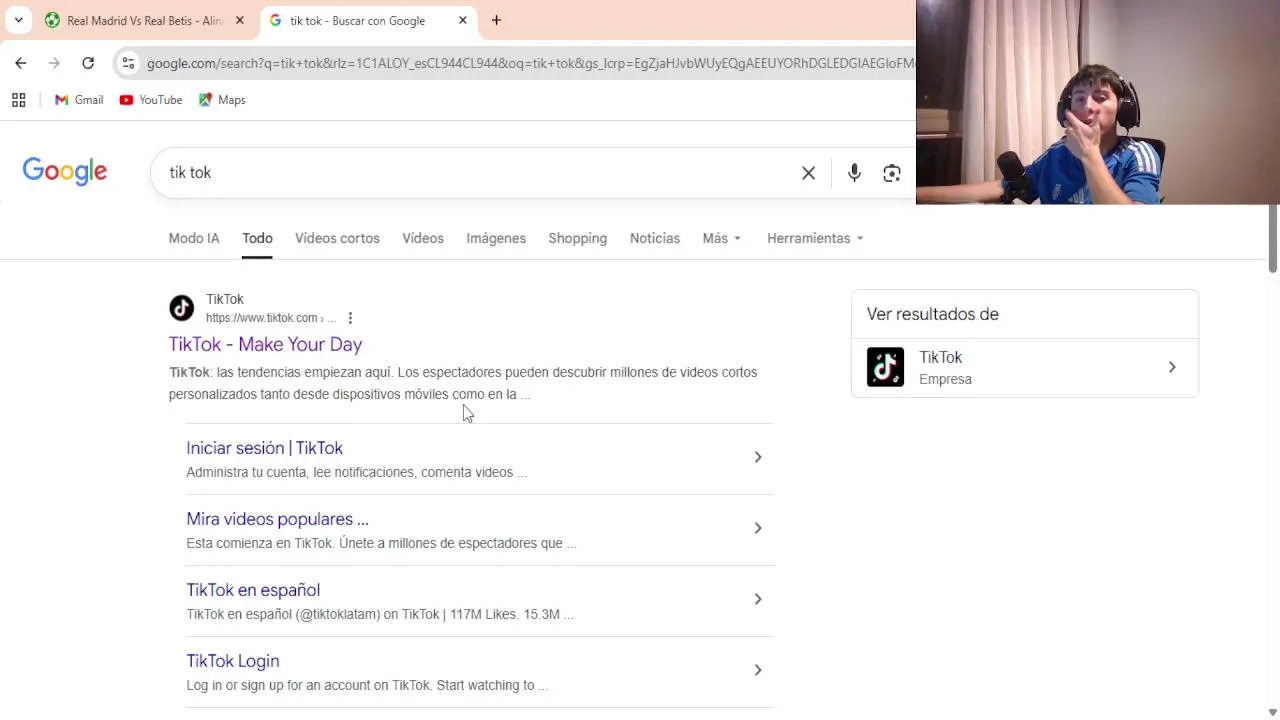Close the Real Madrid Vs Real Betis tab
Screen dimensions: 1280x720
(239, 20)
